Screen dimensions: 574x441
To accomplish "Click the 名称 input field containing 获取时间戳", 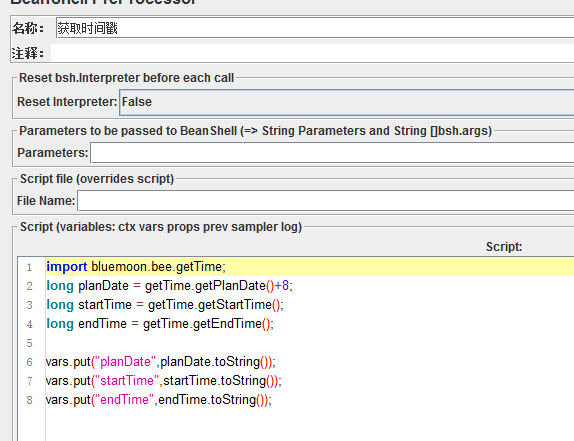I will 315,28.
